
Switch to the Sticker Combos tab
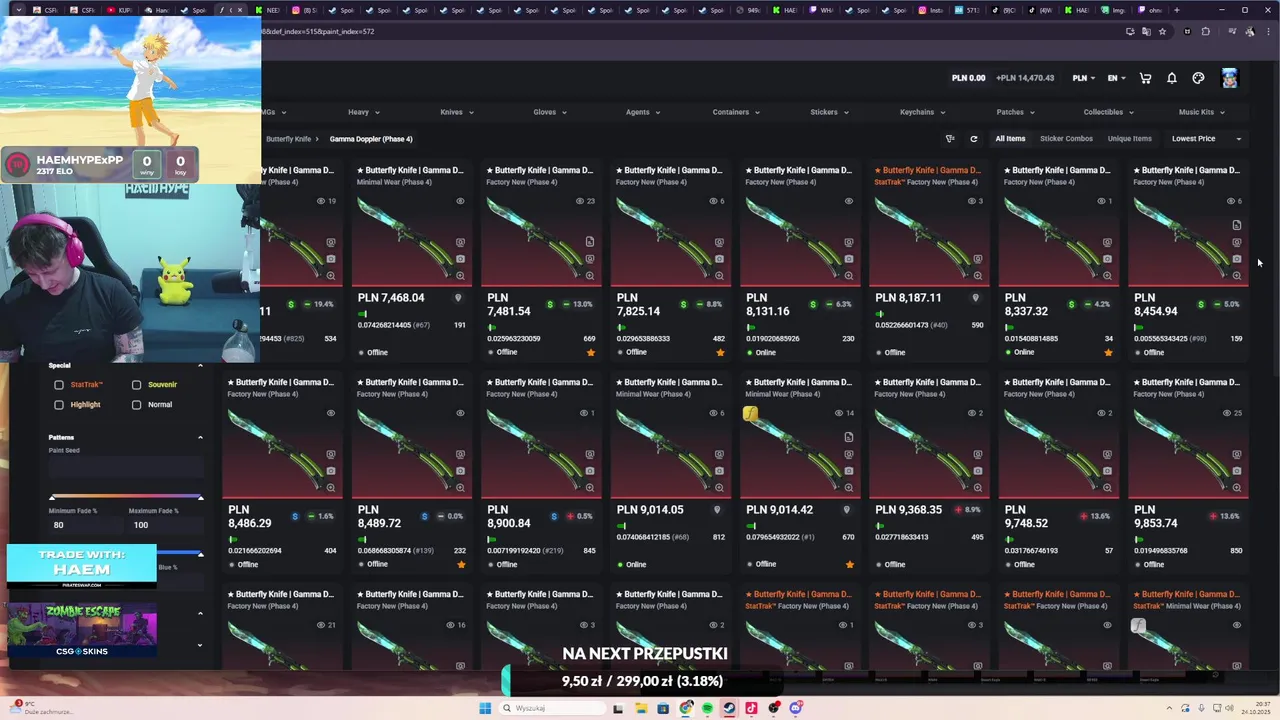pyautogui.click(x=1066, y=139)
